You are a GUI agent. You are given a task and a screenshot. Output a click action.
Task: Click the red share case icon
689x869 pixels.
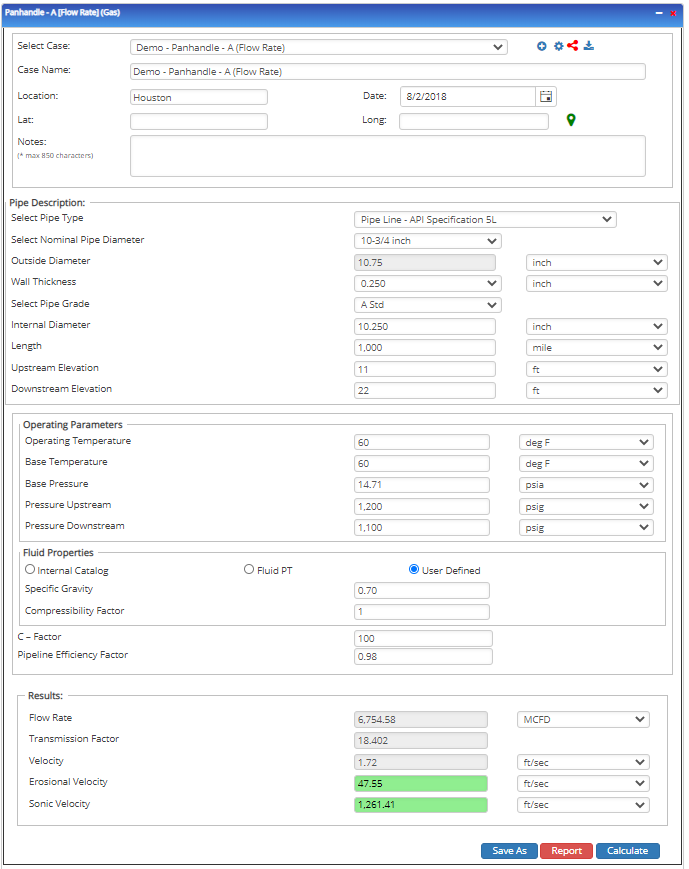point(574,46)
